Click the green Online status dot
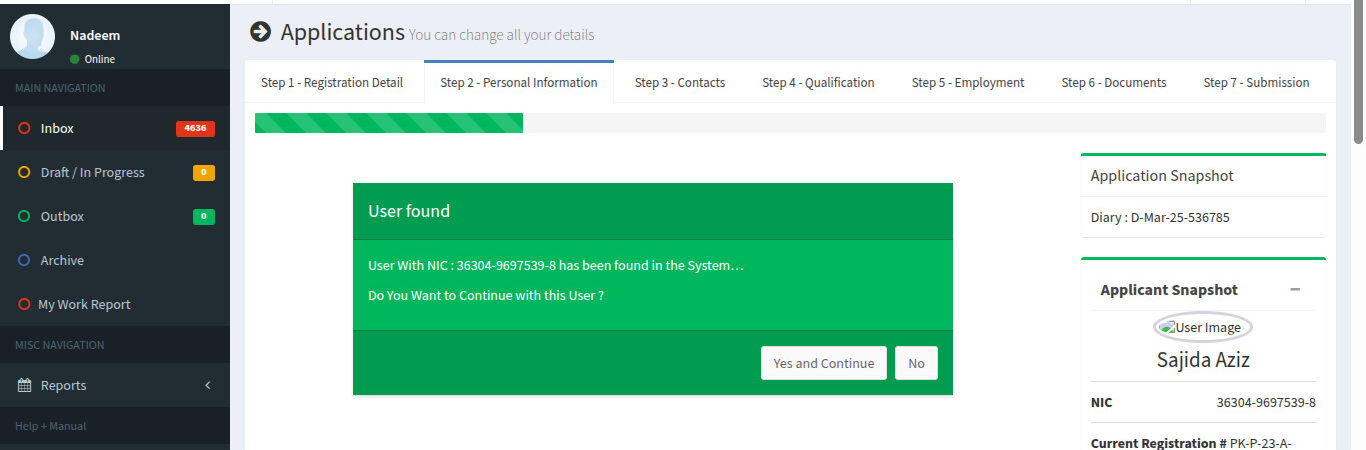This screenshot has height=450, width=1366. coord(75,59)
